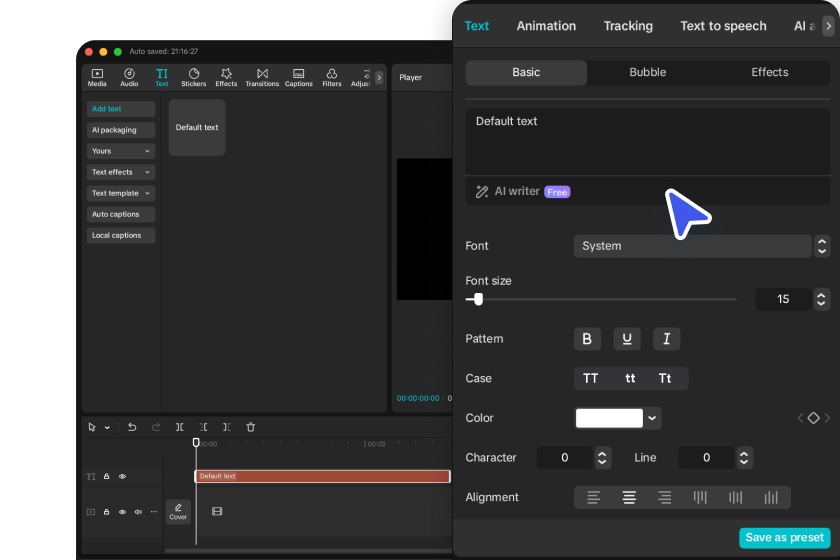Lock the main video track
The image size is (840, 560).
click(x=107, y=512)
